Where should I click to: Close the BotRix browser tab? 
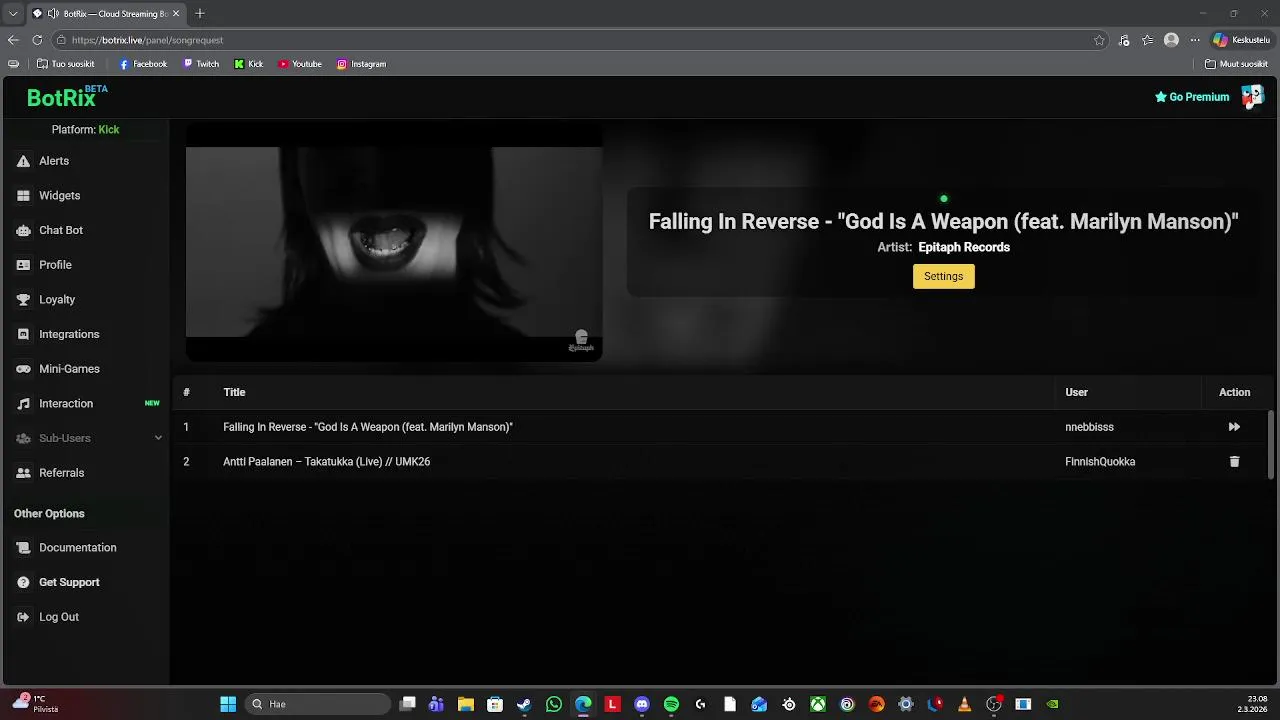[177, 14]
